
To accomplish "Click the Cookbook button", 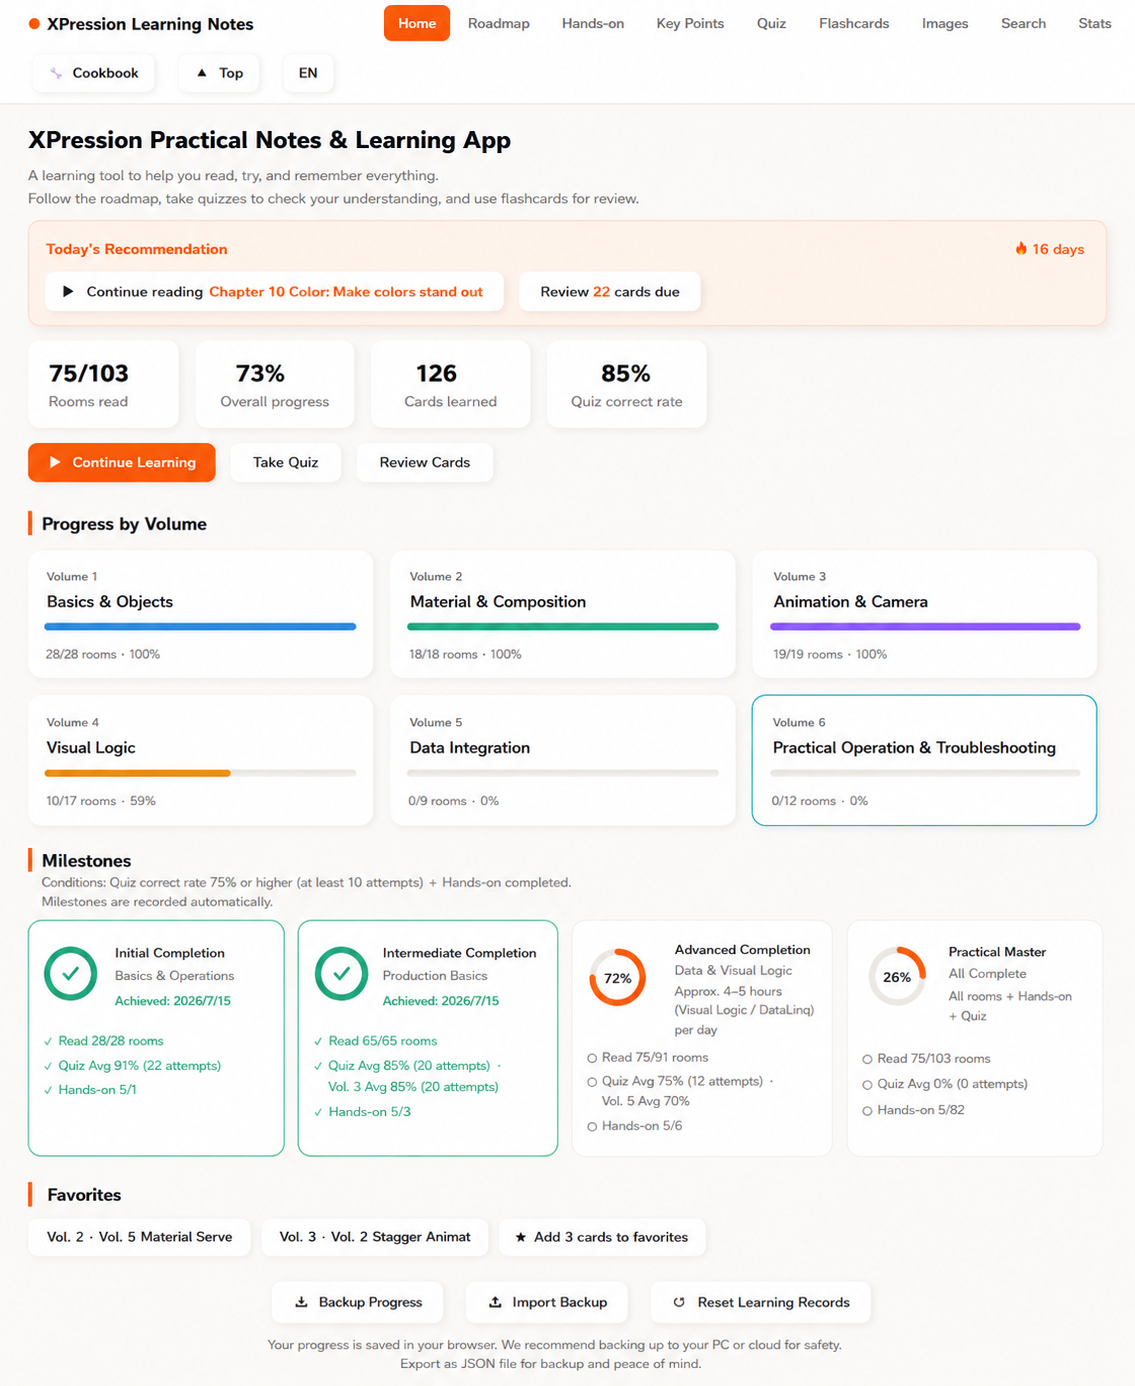I will pos(95,73).
